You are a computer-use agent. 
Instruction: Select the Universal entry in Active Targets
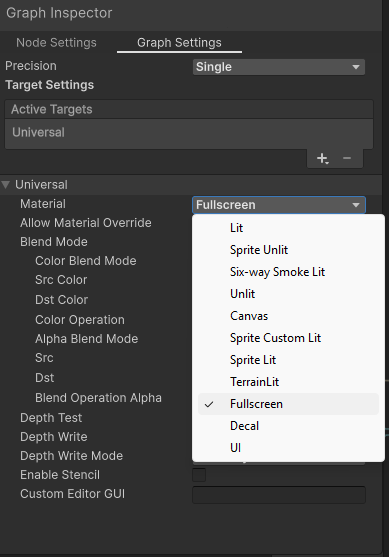pyautogui.click(x=189, y=133)
